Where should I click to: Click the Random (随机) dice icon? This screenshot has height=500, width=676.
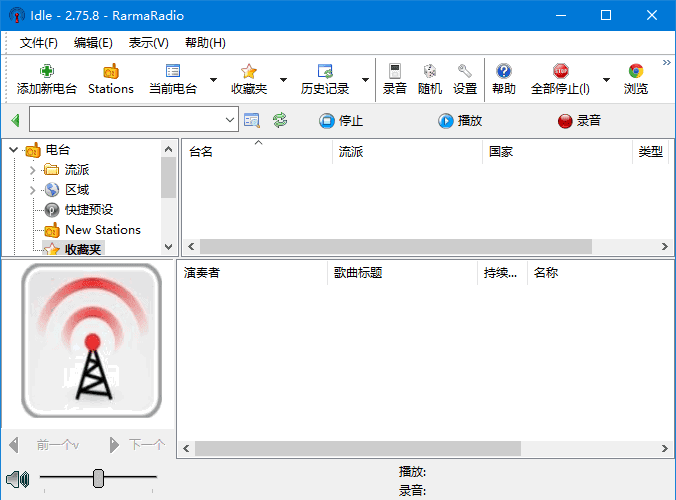(430, 71)
